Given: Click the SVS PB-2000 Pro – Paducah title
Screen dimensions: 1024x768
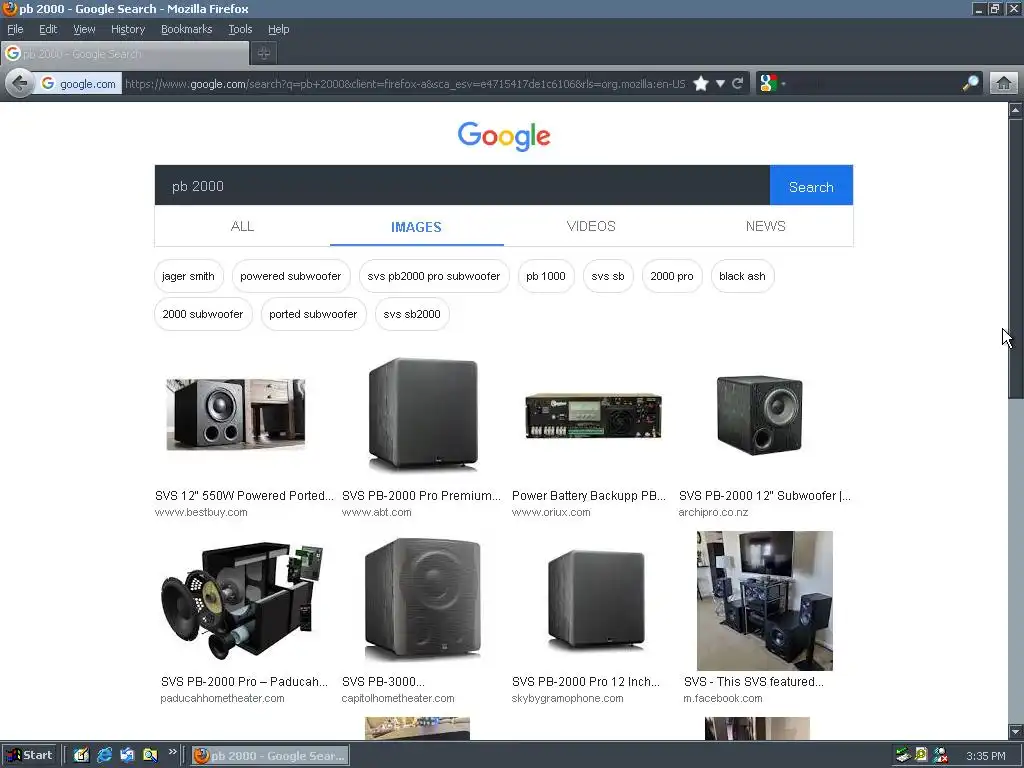Looking at the screenshot, I should point(244,681).
